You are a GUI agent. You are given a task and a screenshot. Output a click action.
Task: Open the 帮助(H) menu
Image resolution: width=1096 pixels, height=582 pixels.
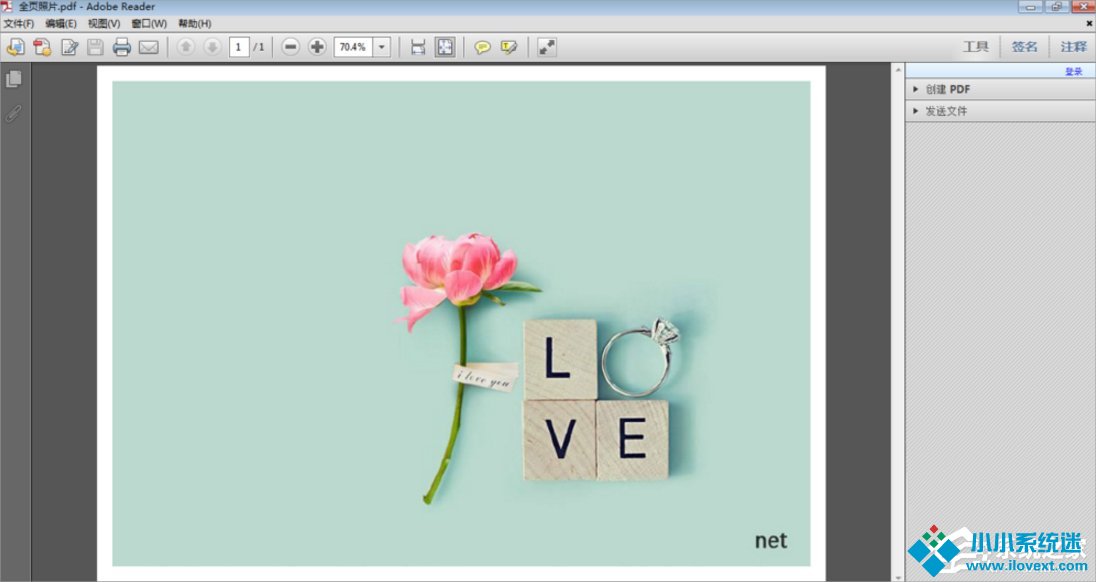[x=194, y=23]
